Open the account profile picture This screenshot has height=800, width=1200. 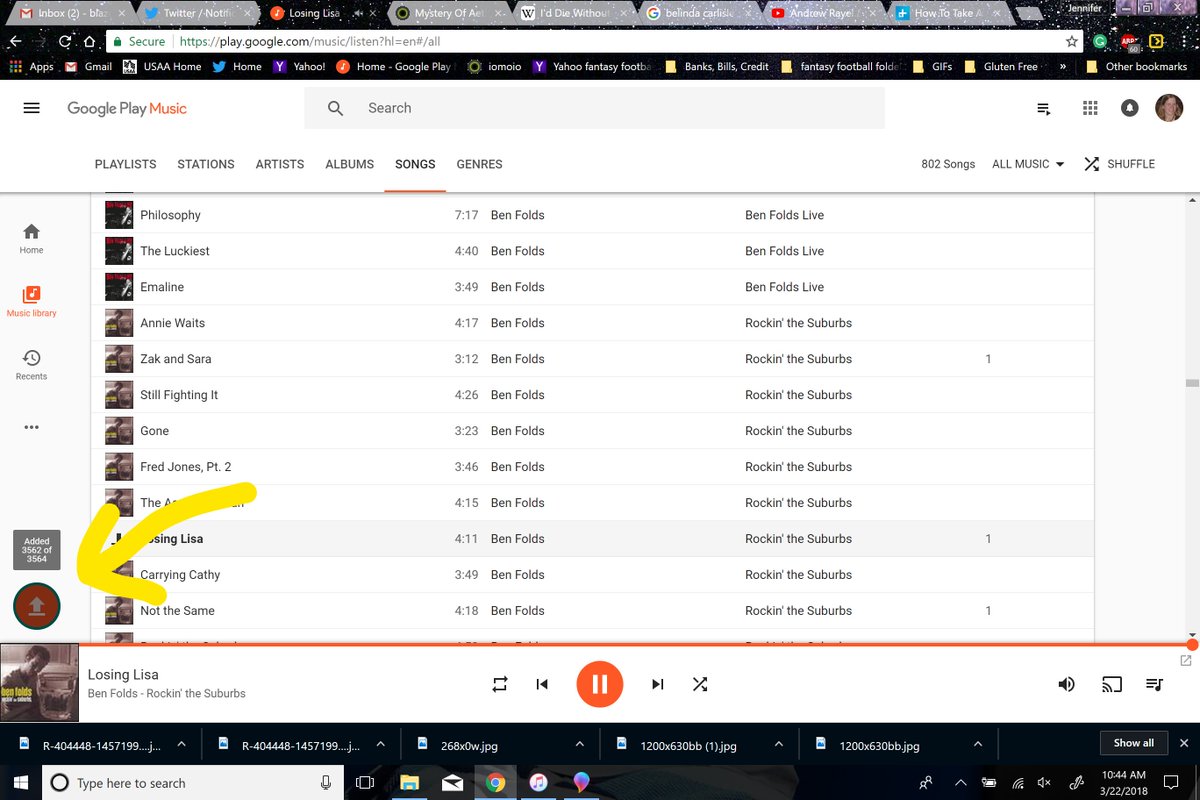pyautogui.click(x=1169, y=108)
